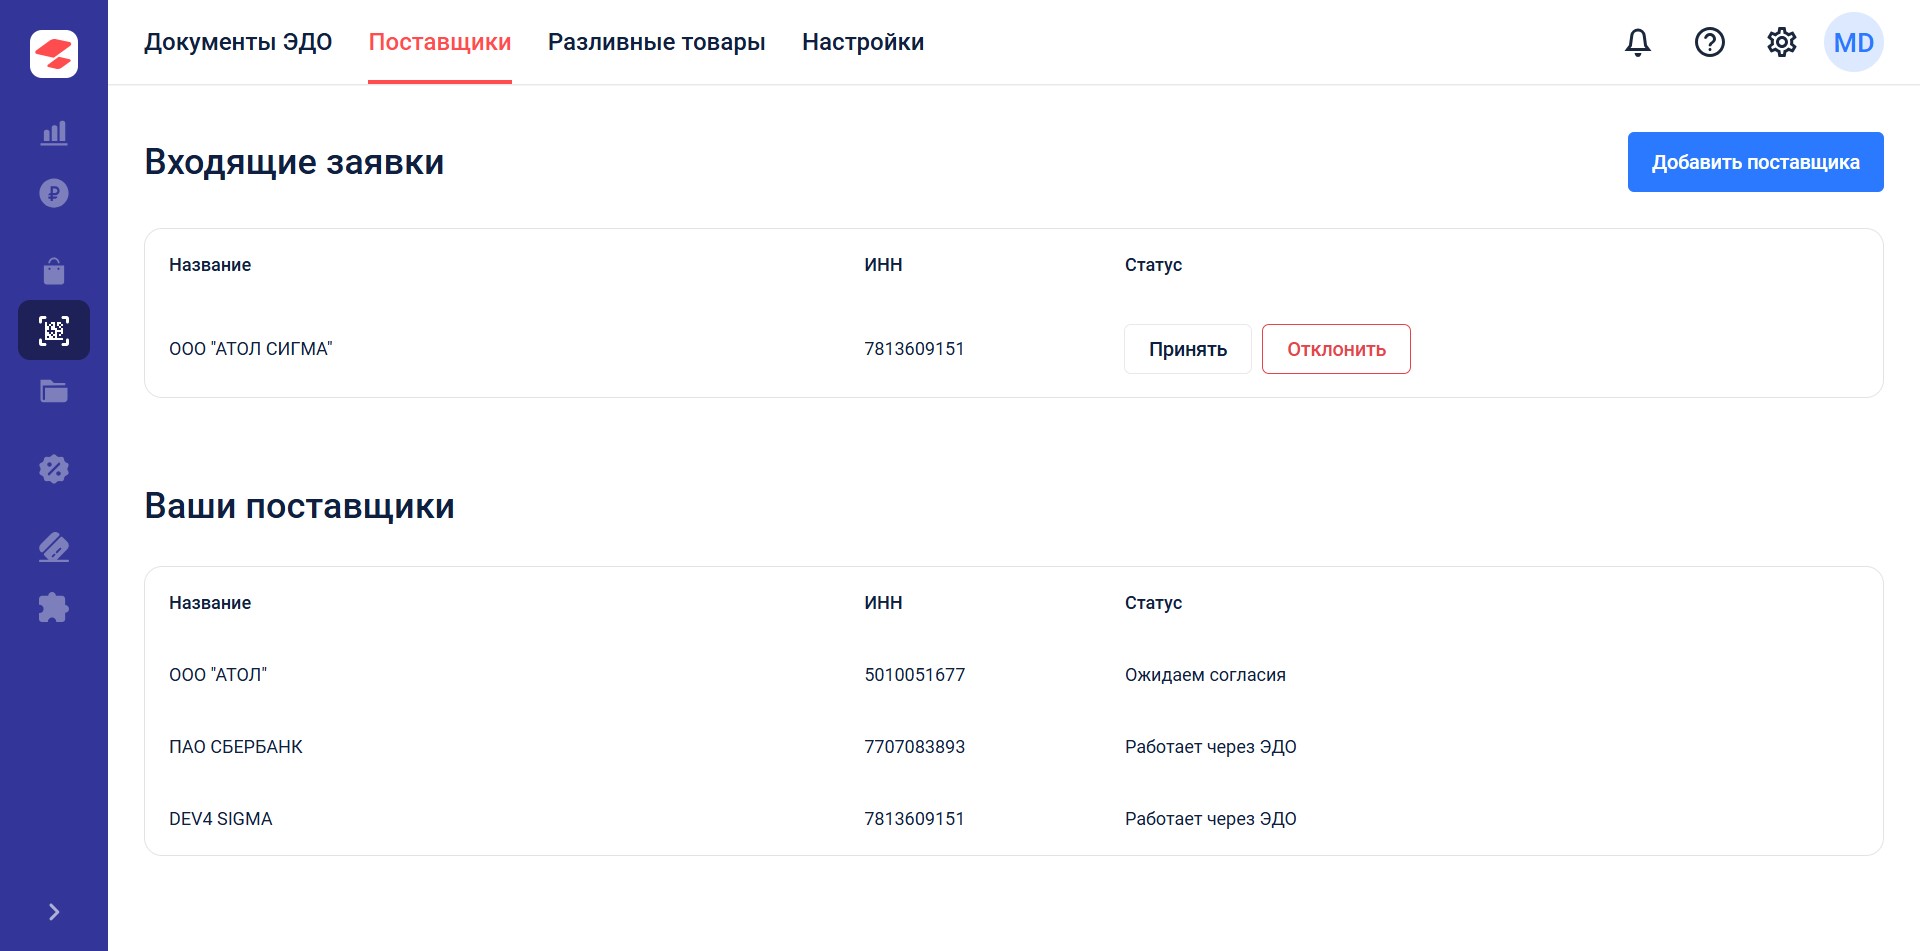
Task: Open the shopping bag sidebar section
Action: point(54,271)
